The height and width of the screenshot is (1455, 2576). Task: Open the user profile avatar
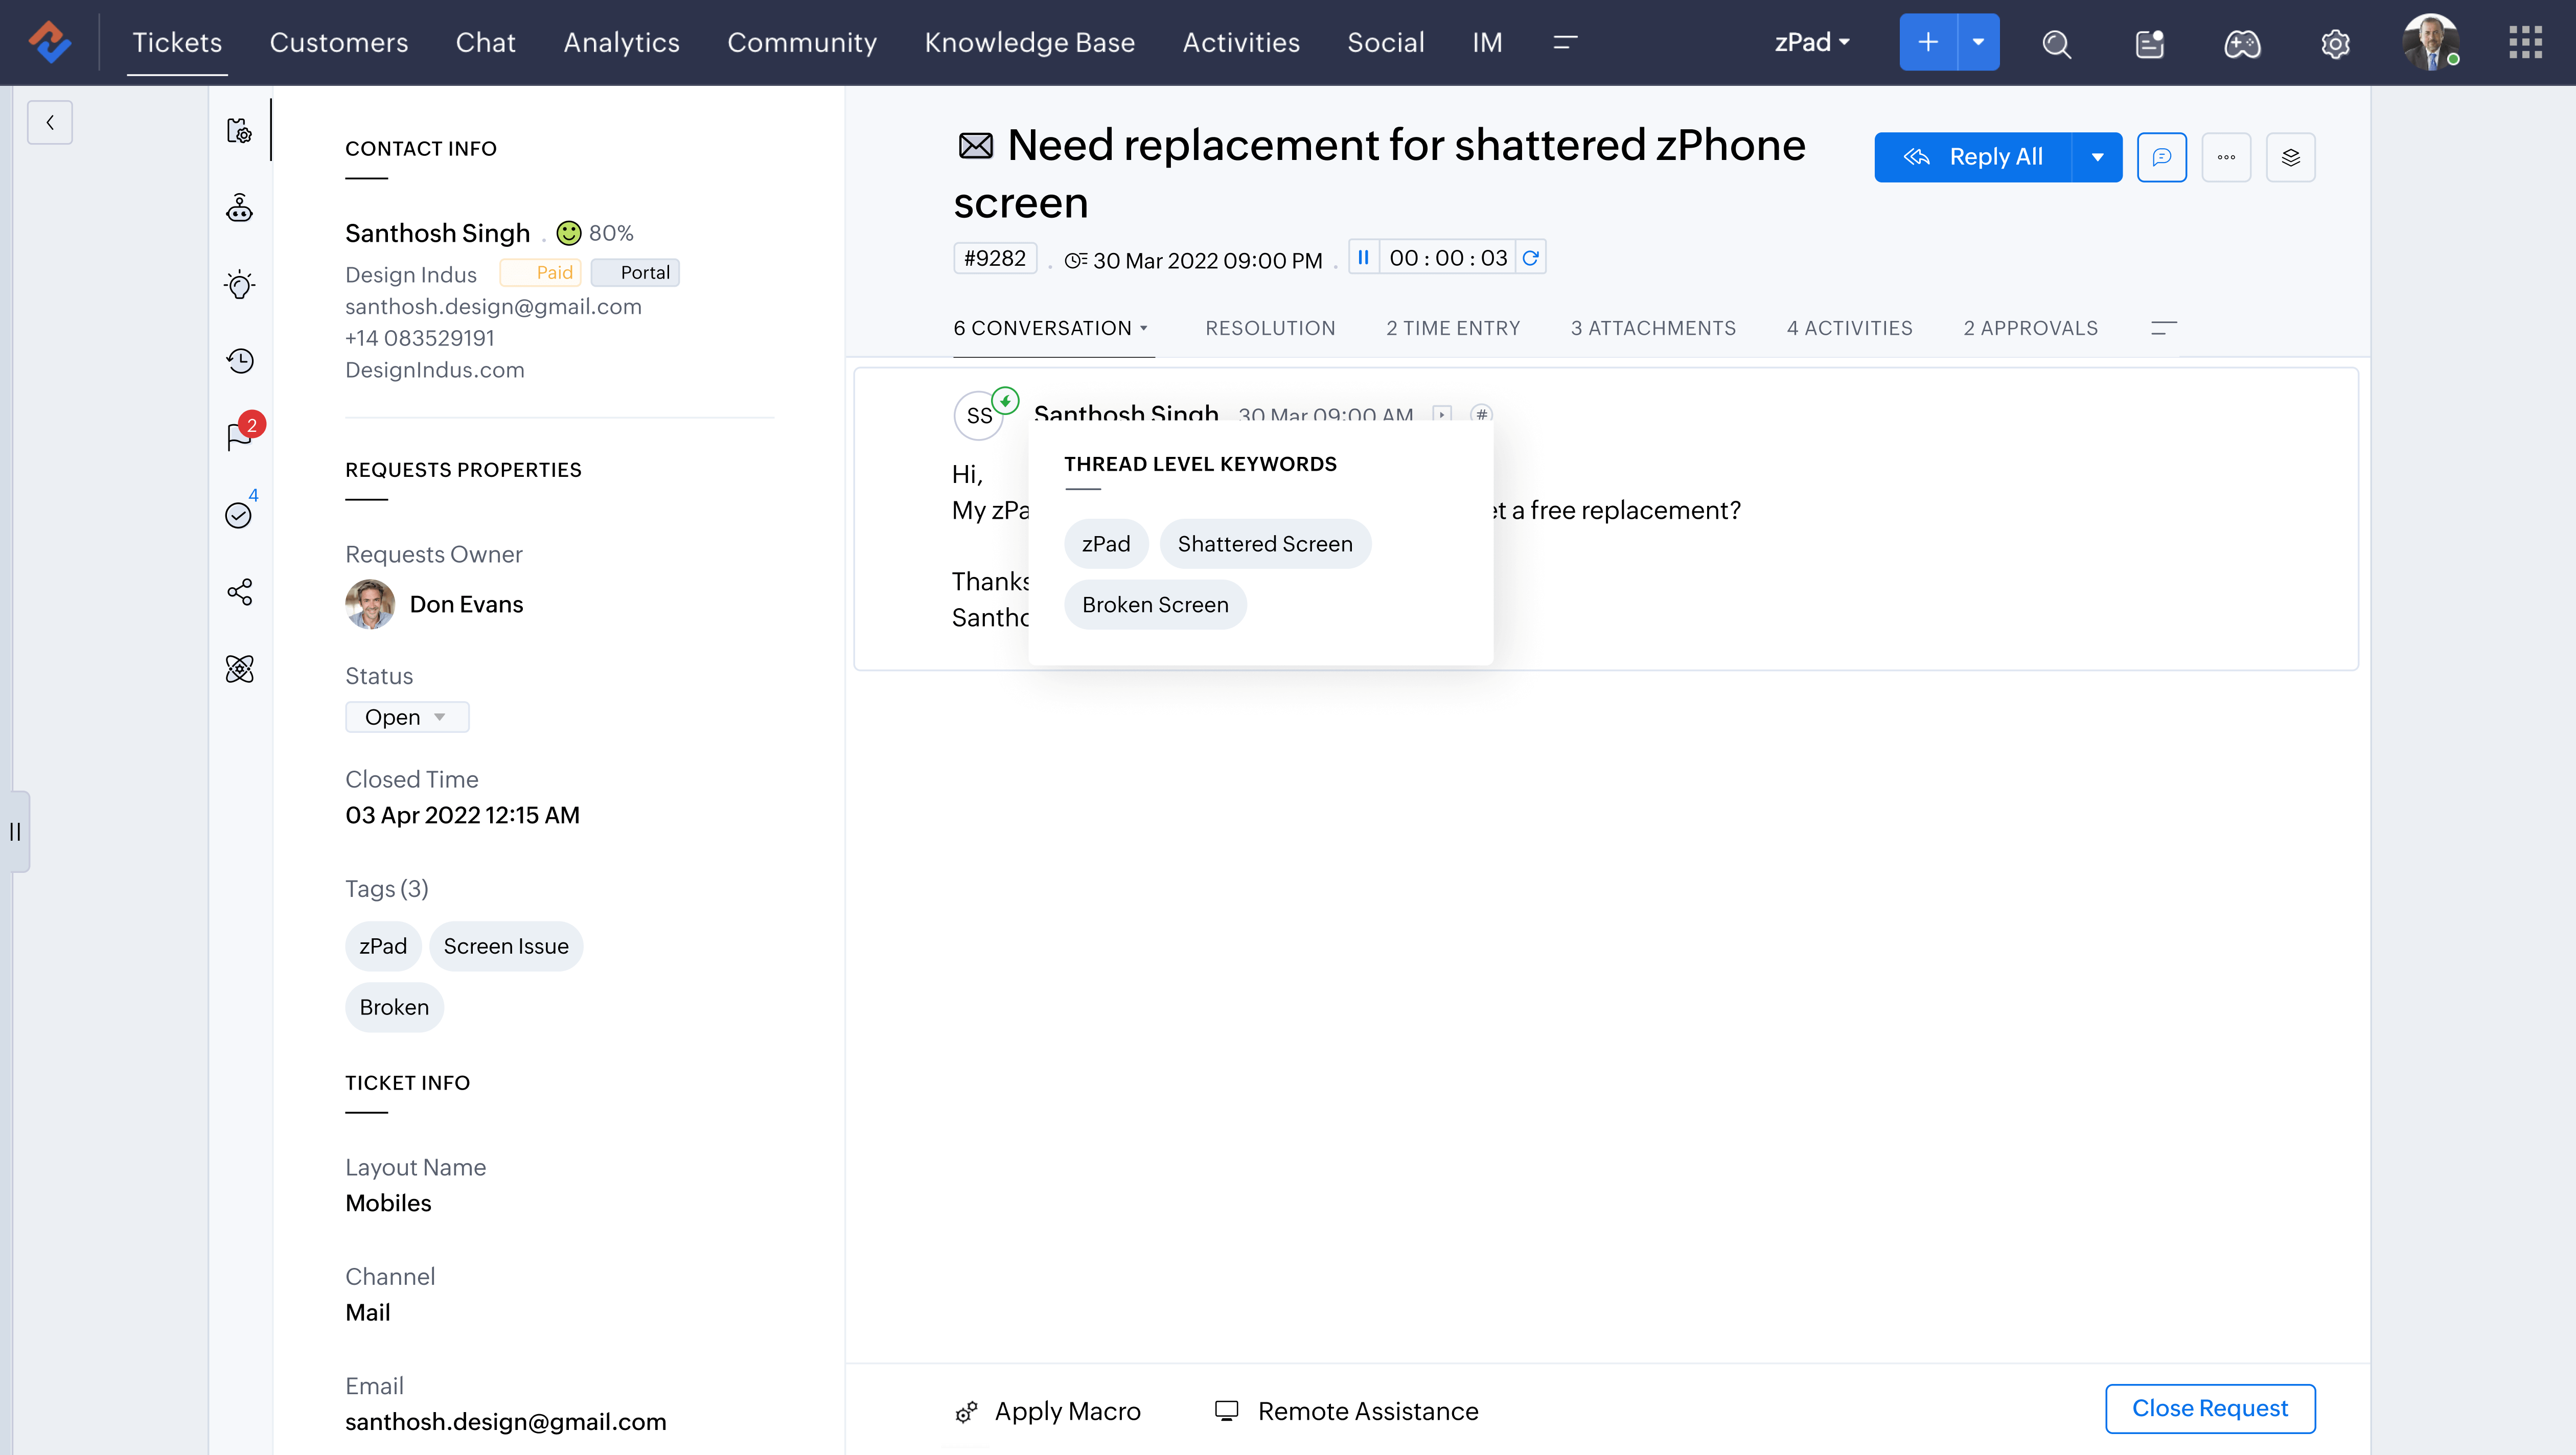click(x=2430, y=42)
